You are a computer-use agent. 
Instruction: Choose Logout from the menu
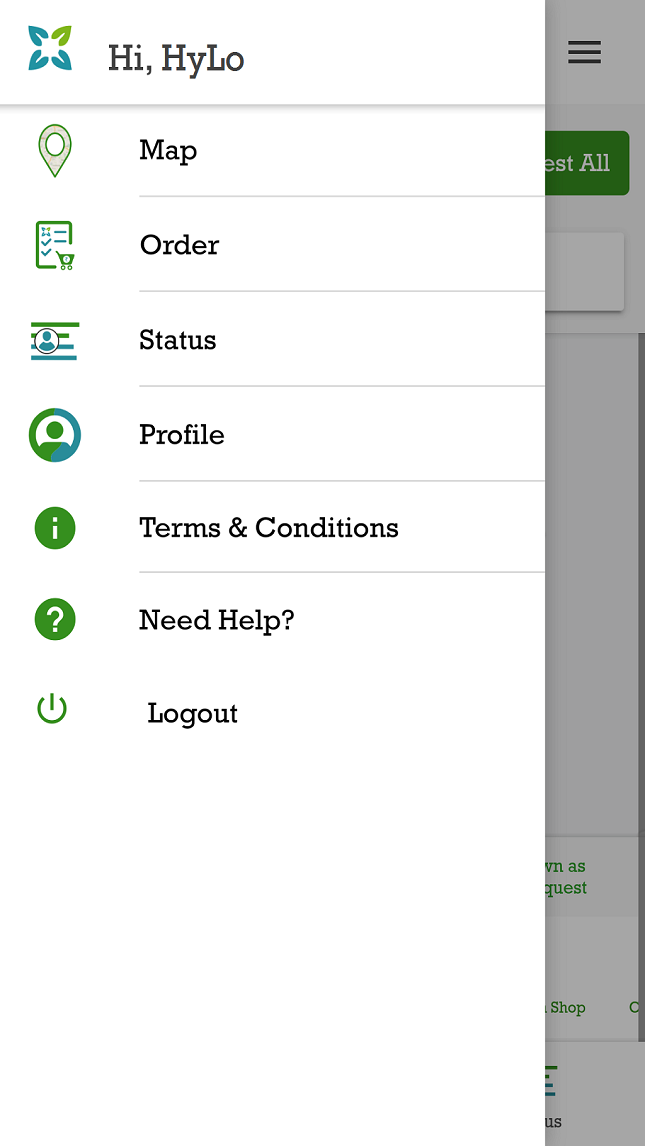coord(192,713)
